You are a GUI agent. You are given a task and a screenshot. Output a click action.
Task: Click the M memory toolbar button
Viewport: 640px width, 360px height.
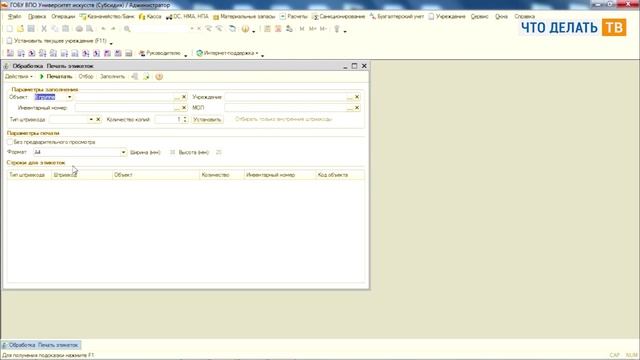[x=302, y=29]
